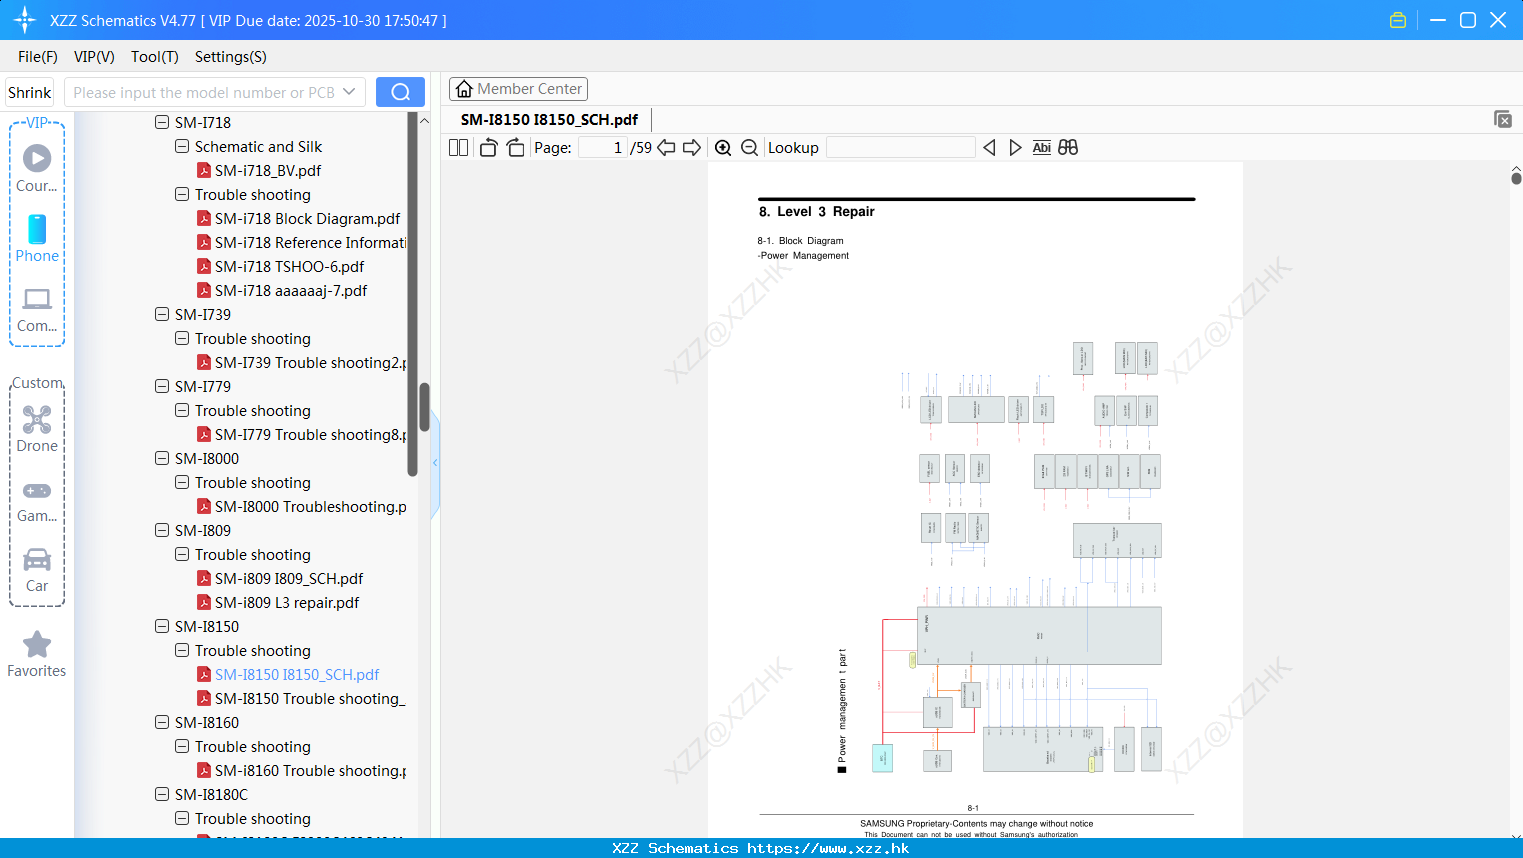Open the Tool(T) menu
The width and height of the screenshot is (1523, 858).
pos(155,57)
